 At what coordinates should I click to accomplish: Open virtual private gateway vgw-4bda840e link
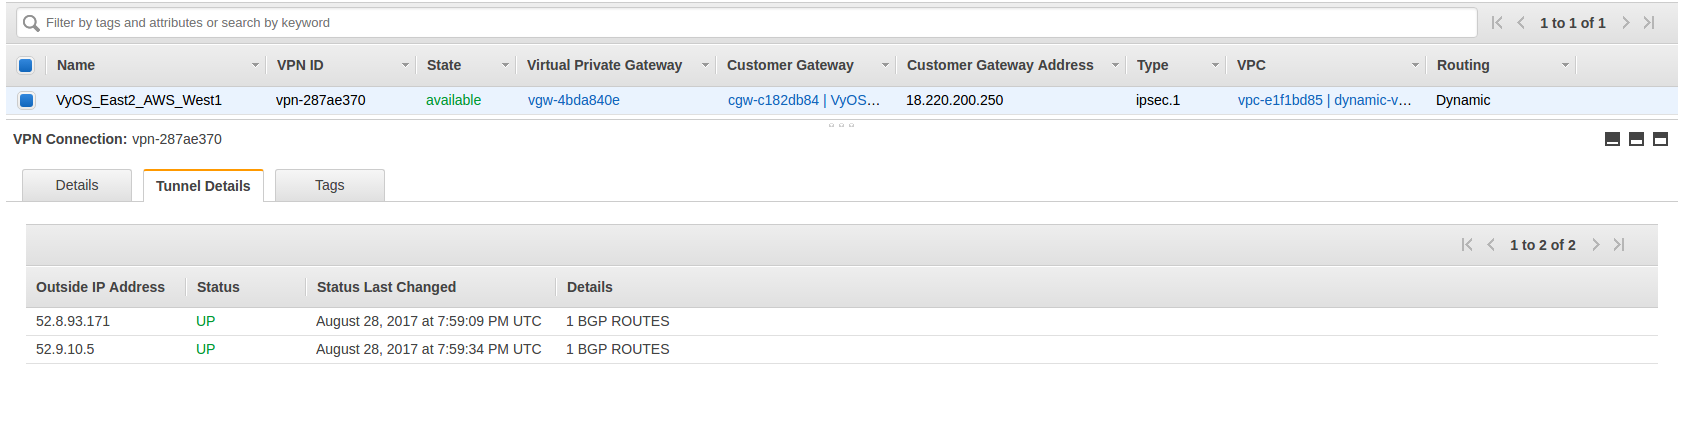(x=574, y=100)
